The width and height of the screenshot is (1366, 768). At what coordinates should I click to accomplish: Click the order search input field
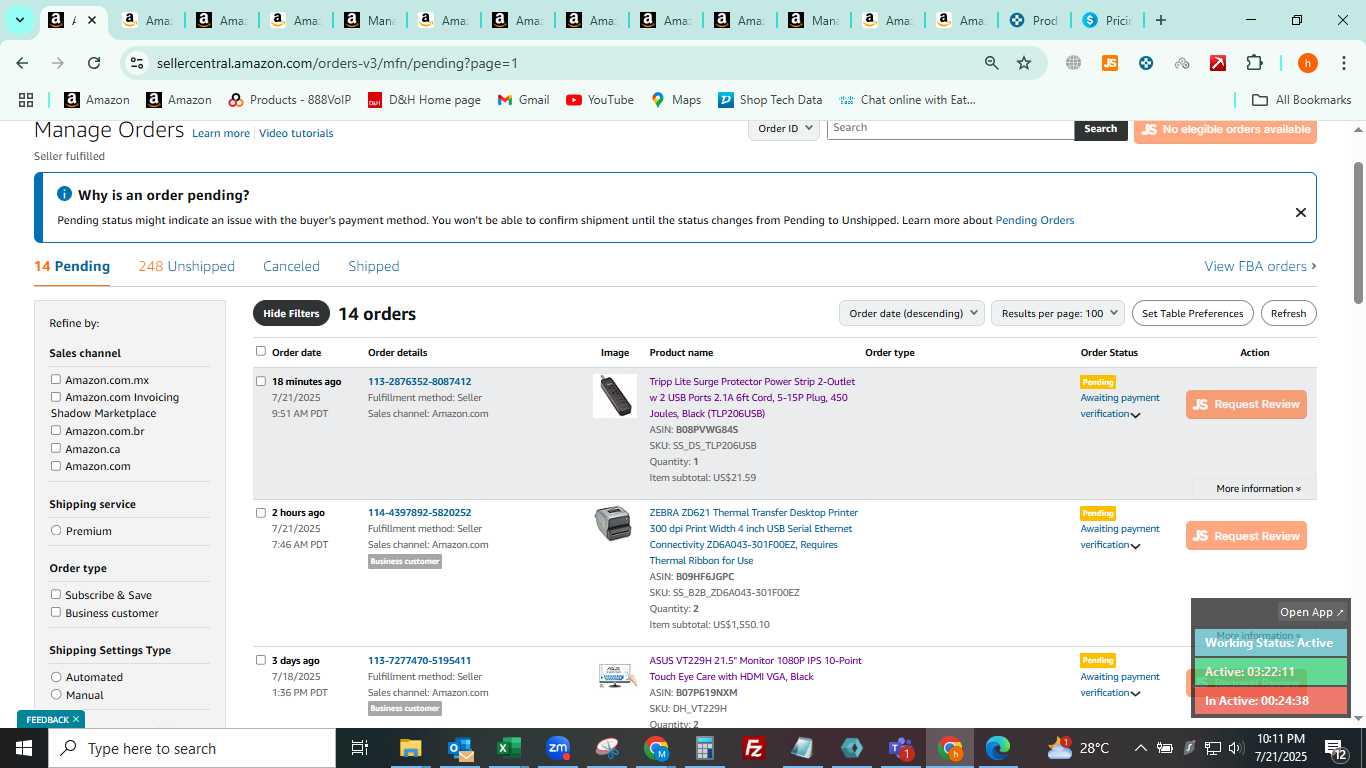point(950,128)
